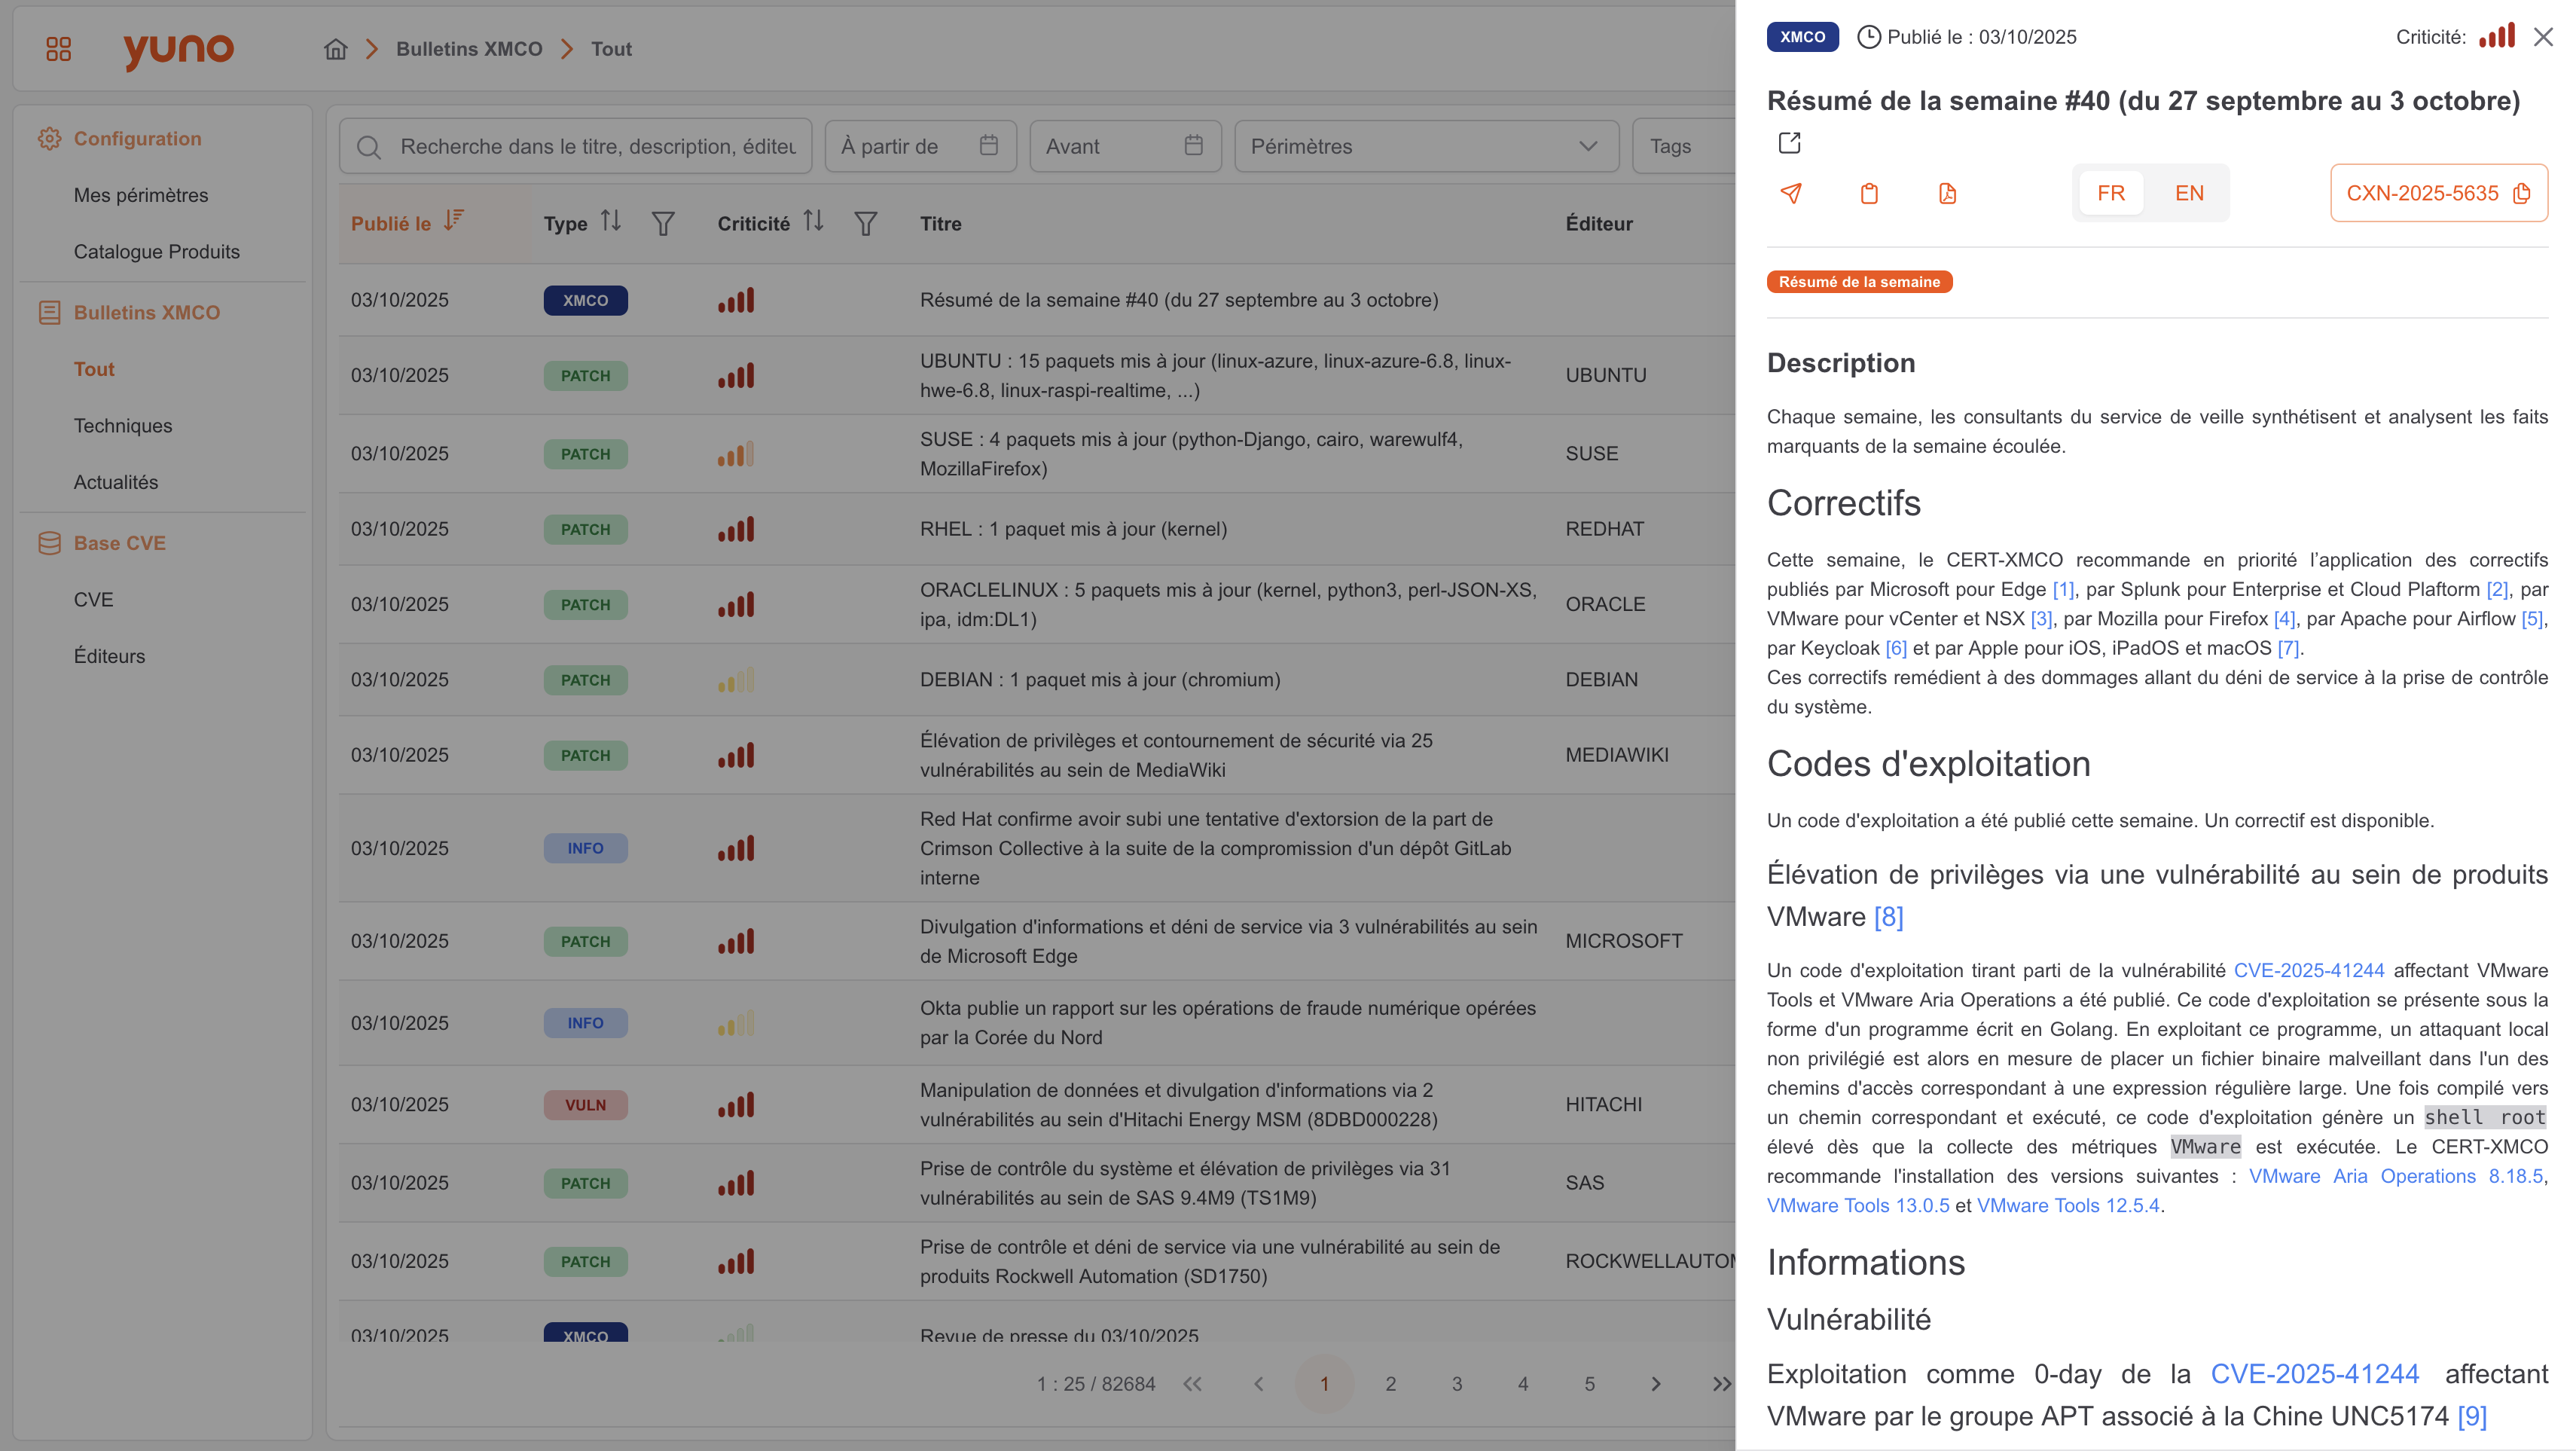This screenshot has height=1451, width=2576.
Task: Click the send bulletin paper-plane icon
Action: click(1791, 193)
